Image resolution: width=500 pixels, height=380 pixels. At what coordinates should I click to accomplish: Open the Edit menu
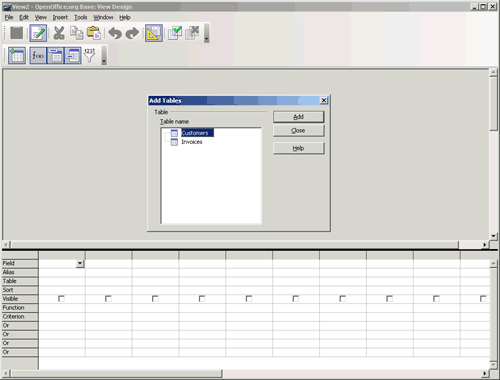[24, 17]
